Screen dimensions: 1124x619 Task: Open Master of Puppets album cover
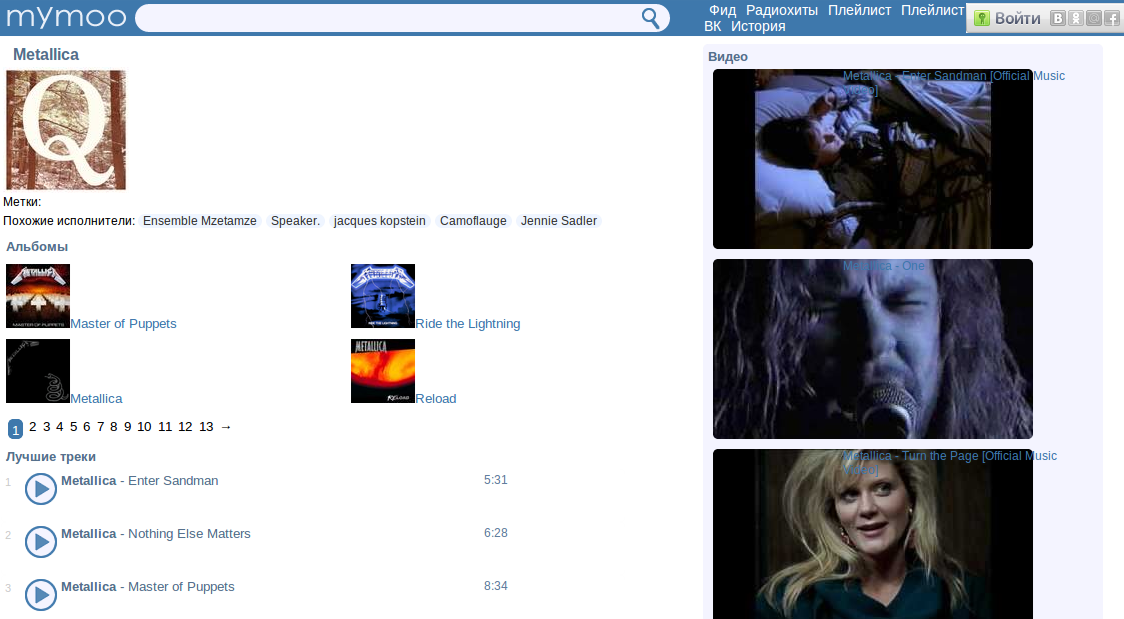[x=38, y=296]
